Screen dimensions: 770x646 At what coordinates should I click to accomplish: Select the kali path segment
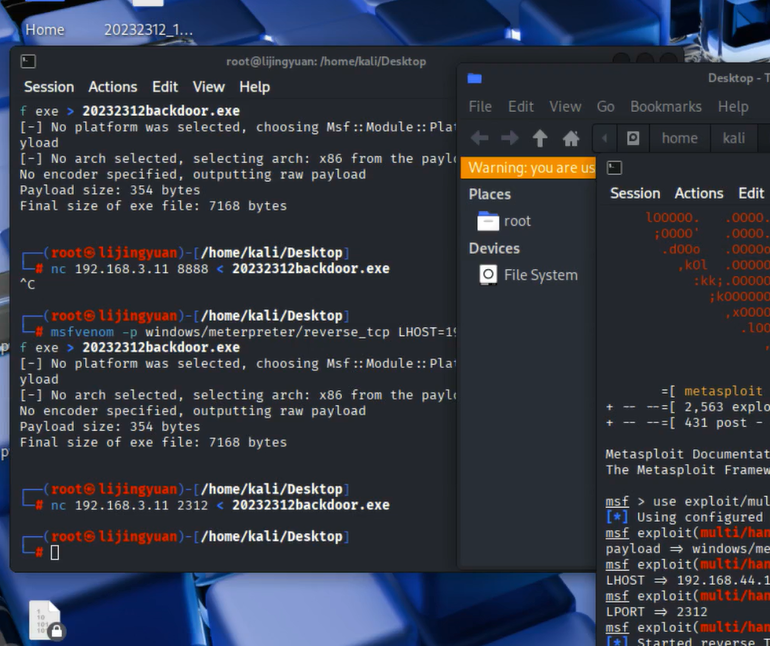point(734,139)
